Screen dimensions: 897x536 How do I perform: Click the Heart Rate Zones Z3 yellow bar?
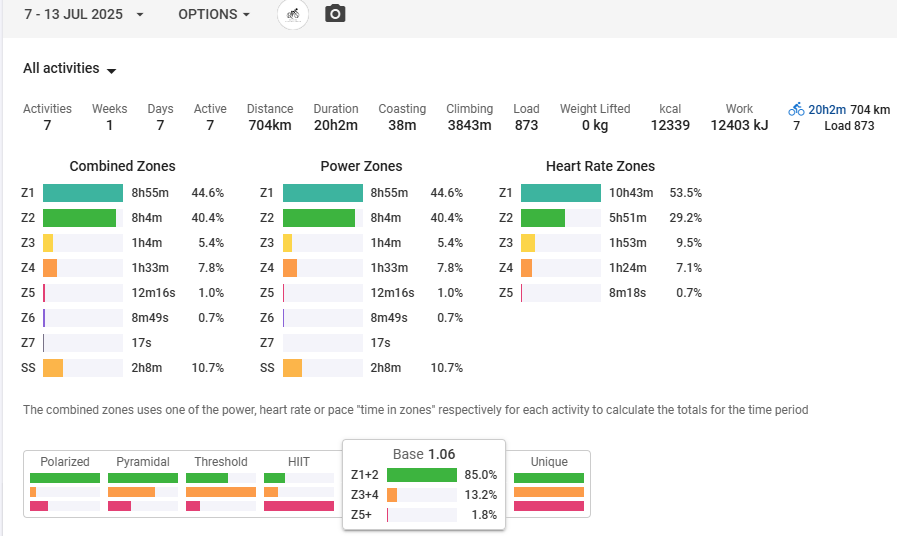point(528,243)
